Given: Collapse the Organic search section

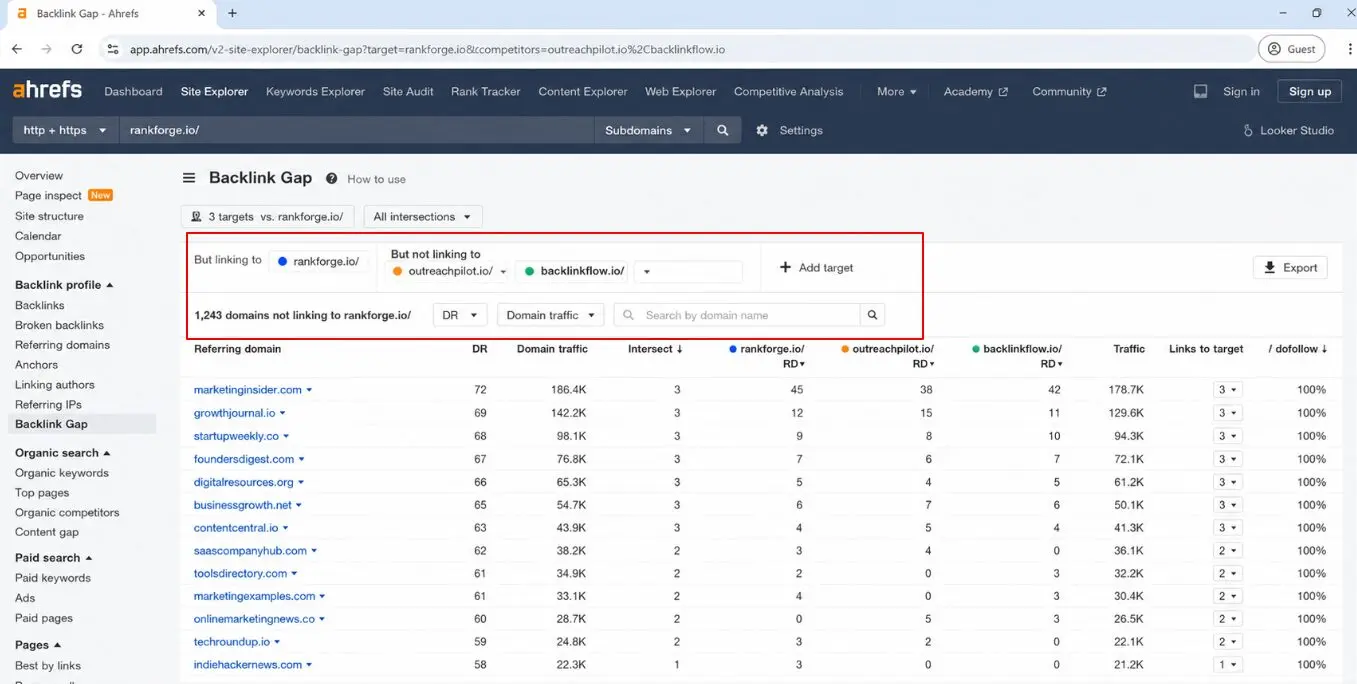Looking at the screenshot, I should [62, 453].
